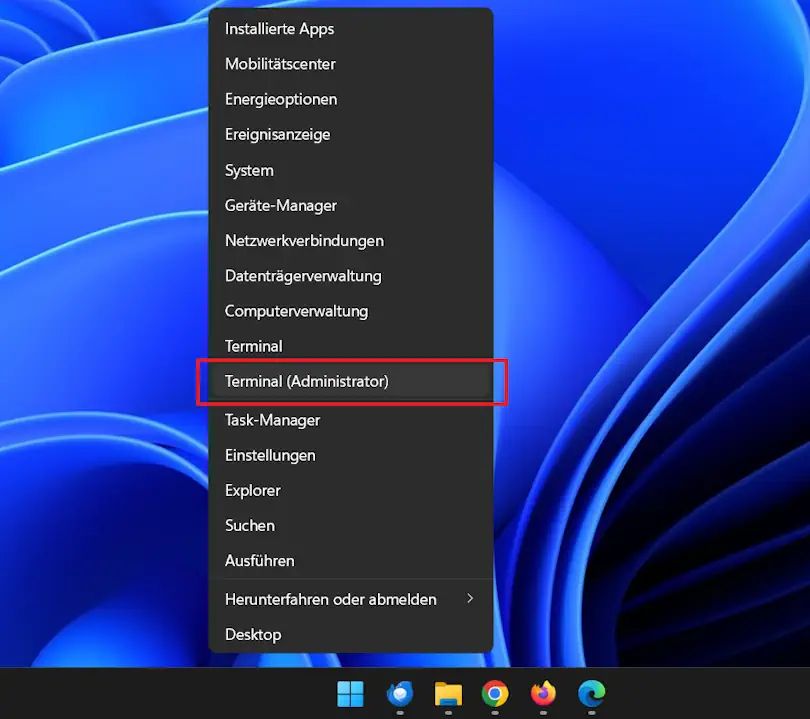Screen dimensions: 810x719
Task: Expand the Herunterfahren oder abmelden submenu
Action: [330, 599]
